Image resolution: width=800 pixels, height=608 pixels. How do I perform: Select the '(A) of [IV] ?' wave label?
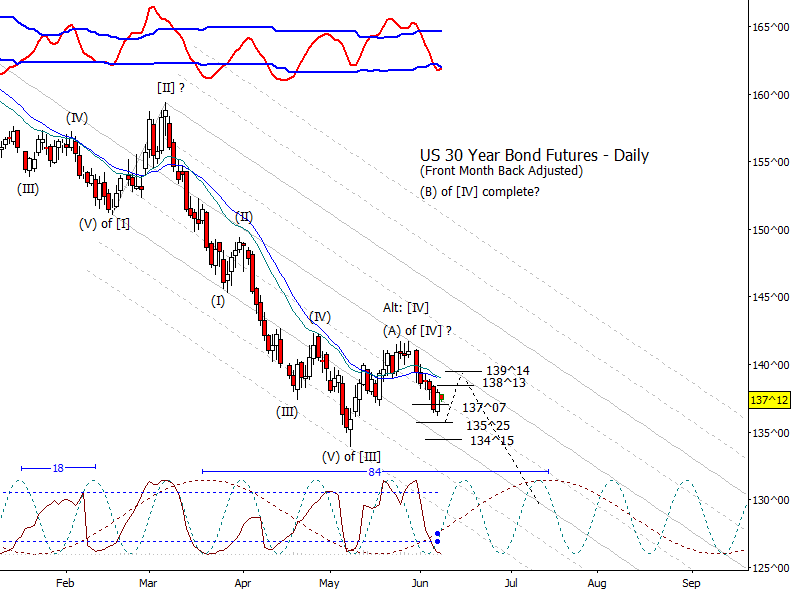coord(417,331)
